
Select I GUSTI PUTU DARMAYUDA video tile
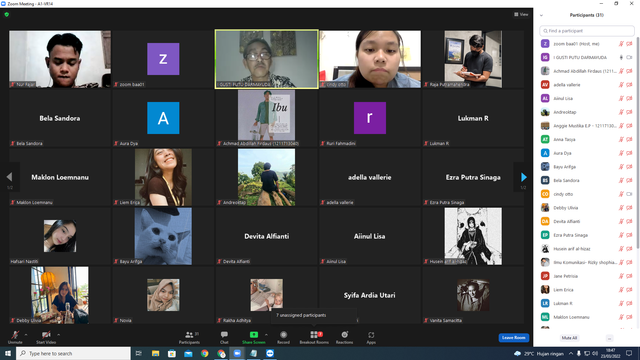tap(267, 59)
